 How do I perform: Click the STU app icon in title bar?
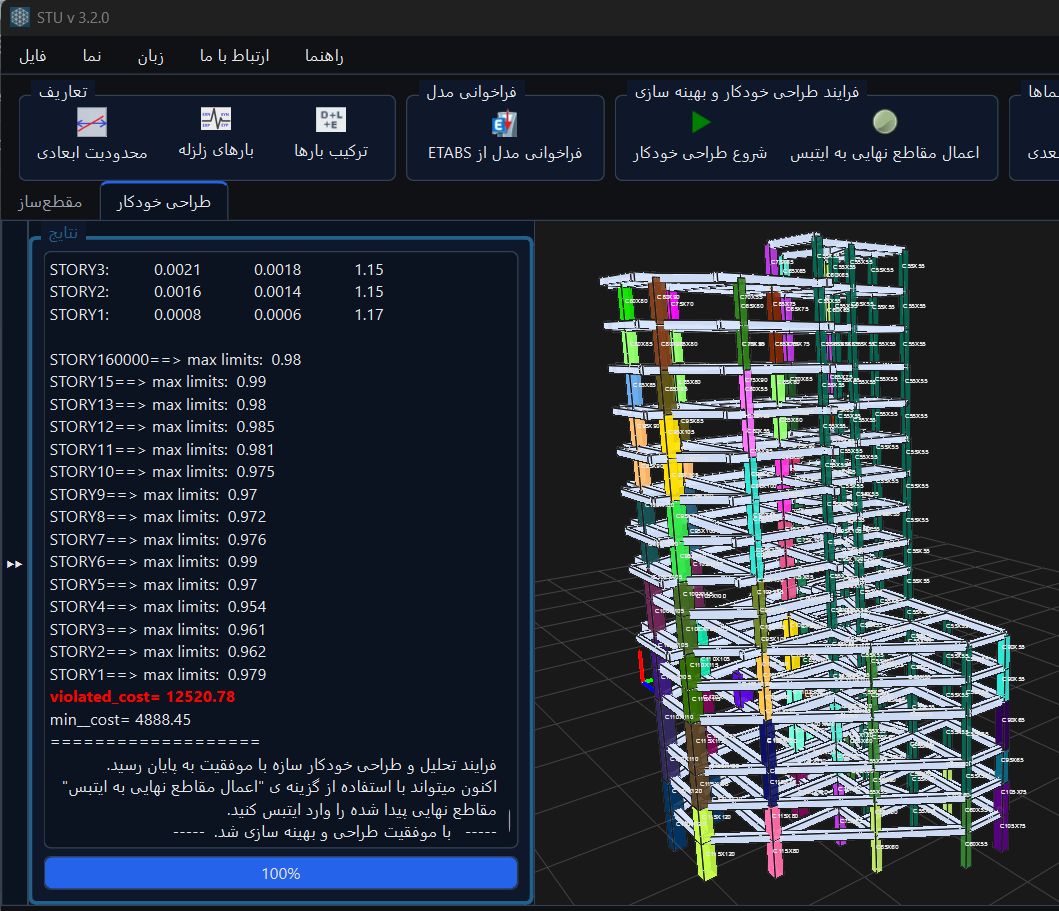(x=20, y=17)
